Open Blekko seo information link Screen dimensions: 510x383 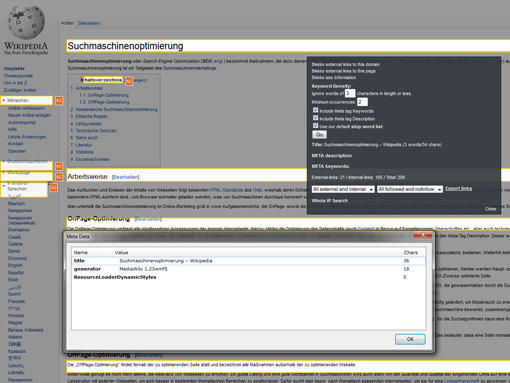tap(334, 77)
